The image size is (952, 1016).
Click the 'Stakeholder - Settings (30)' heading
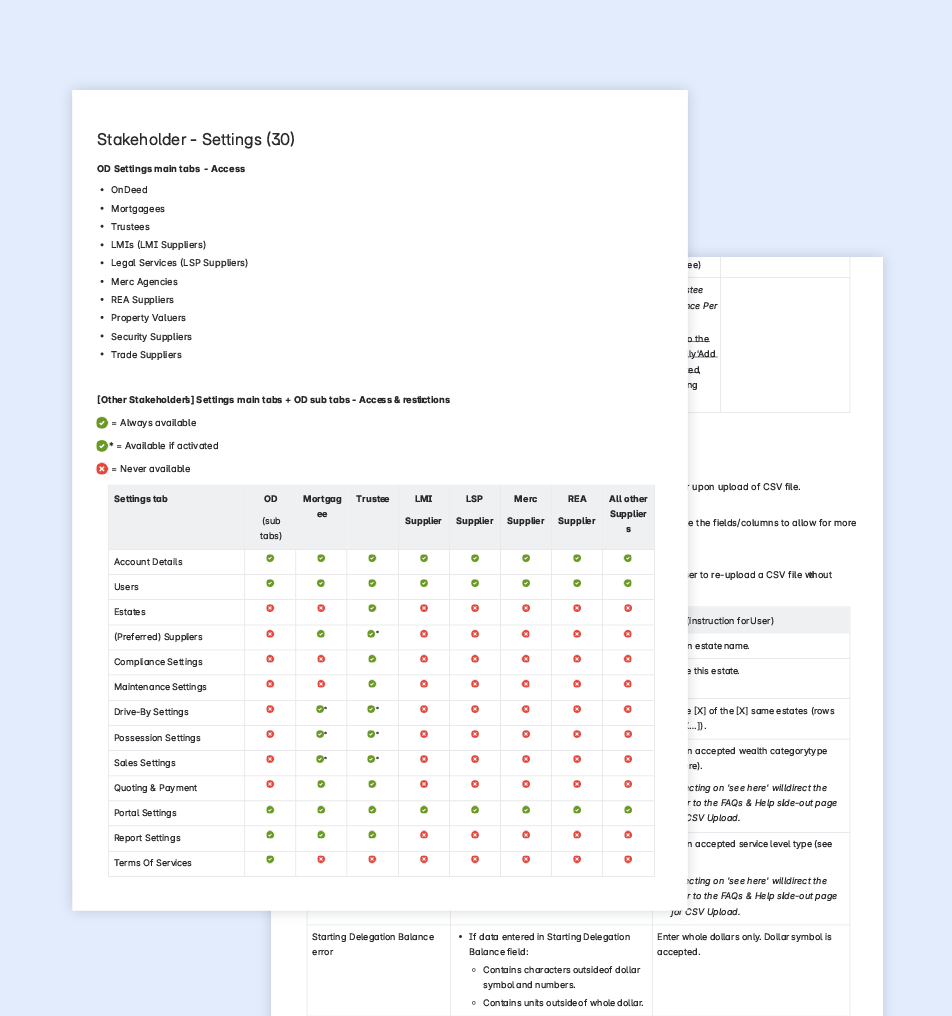click(196, 139)
